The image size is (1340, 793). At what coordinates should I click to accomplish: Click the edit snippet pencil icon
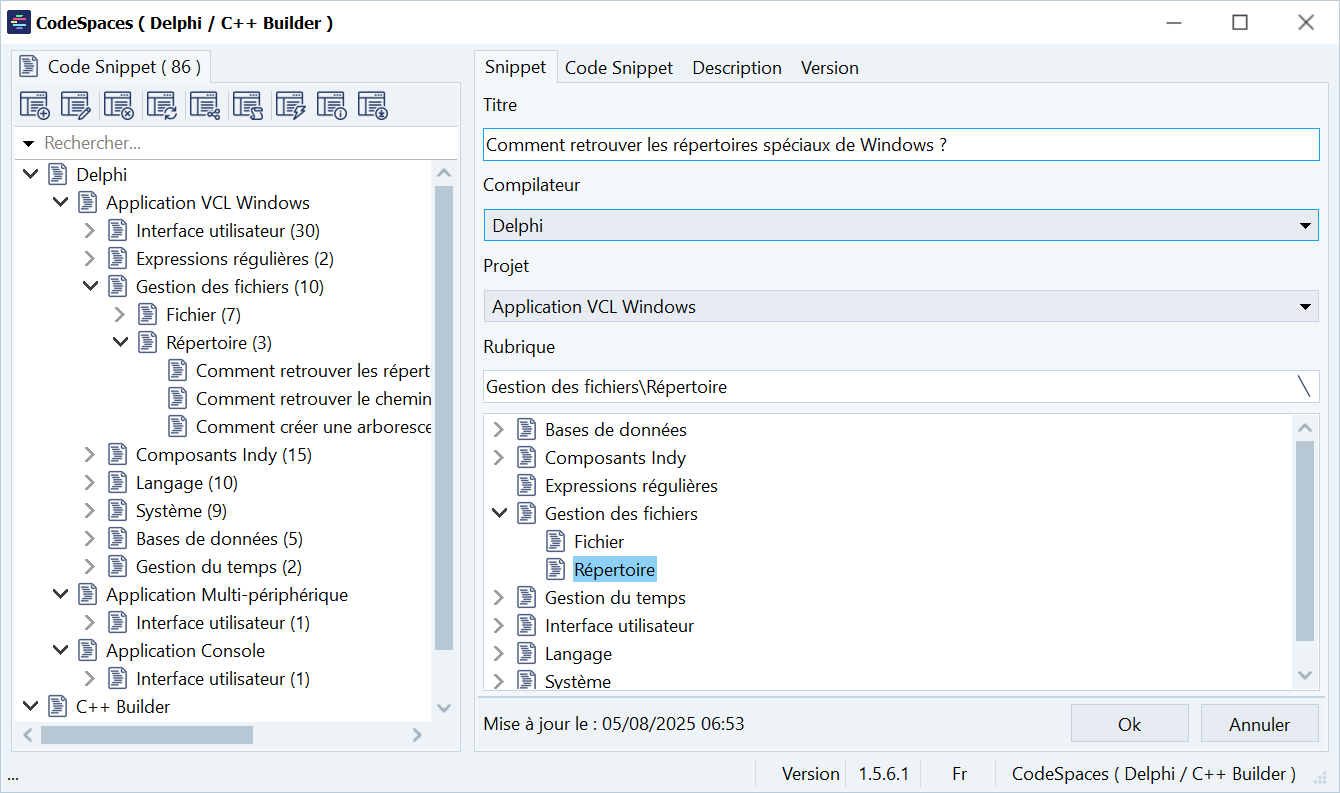point(76,105)
